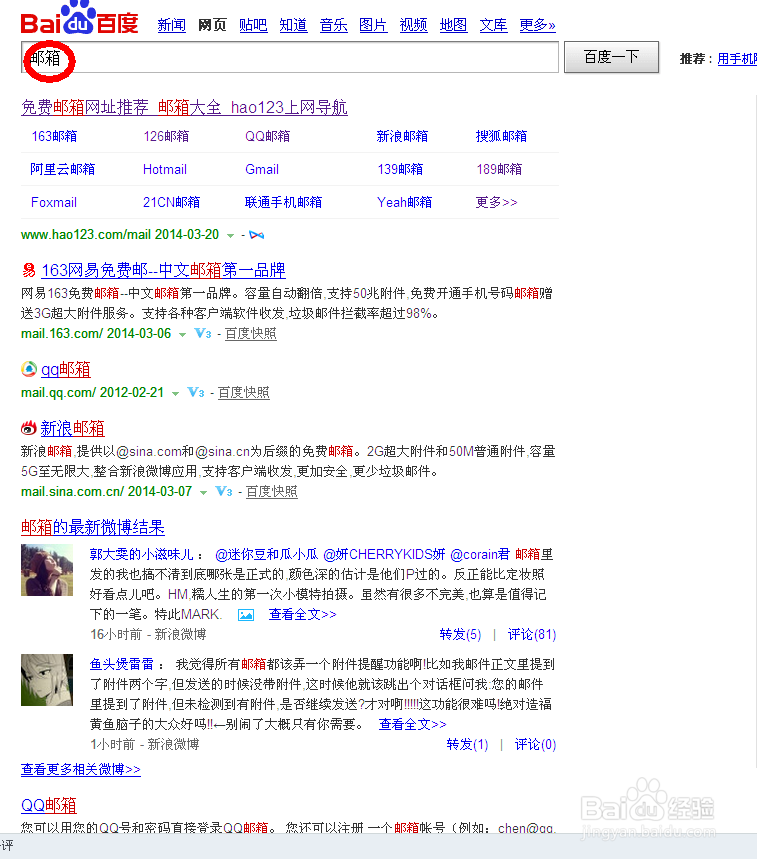Open 126邮箱 quick link
The image size is (757, 859).
pos(166,136)
